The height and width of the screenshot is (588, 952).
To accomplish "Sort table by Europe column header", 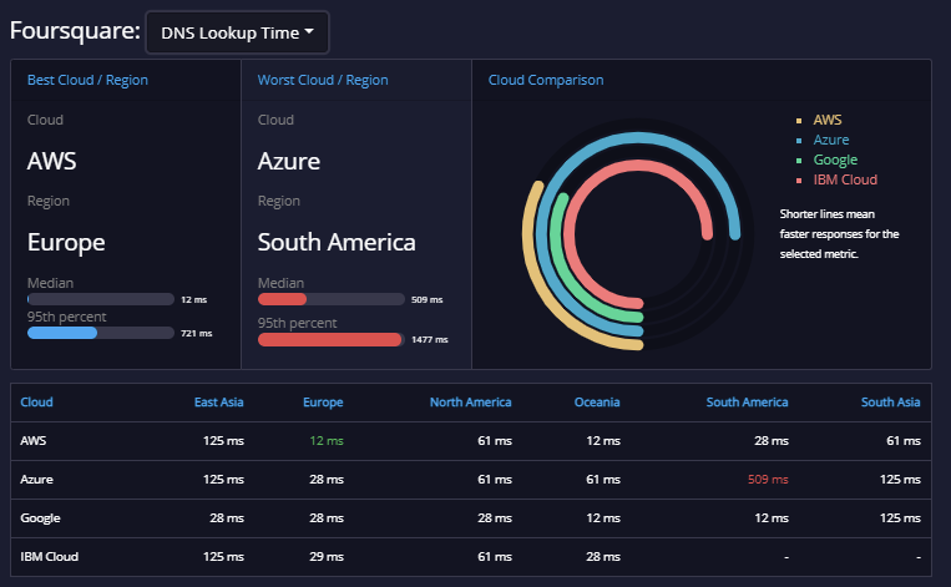I will coord(323,402).
